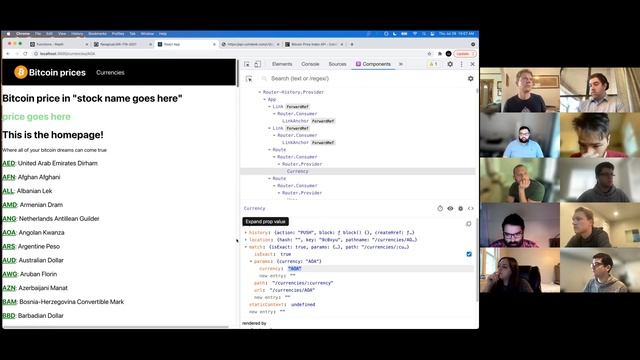This screenshot has height=360, width=640.
Task: Collapse the Route node above Currency
Action: click(x=269, y=150)
